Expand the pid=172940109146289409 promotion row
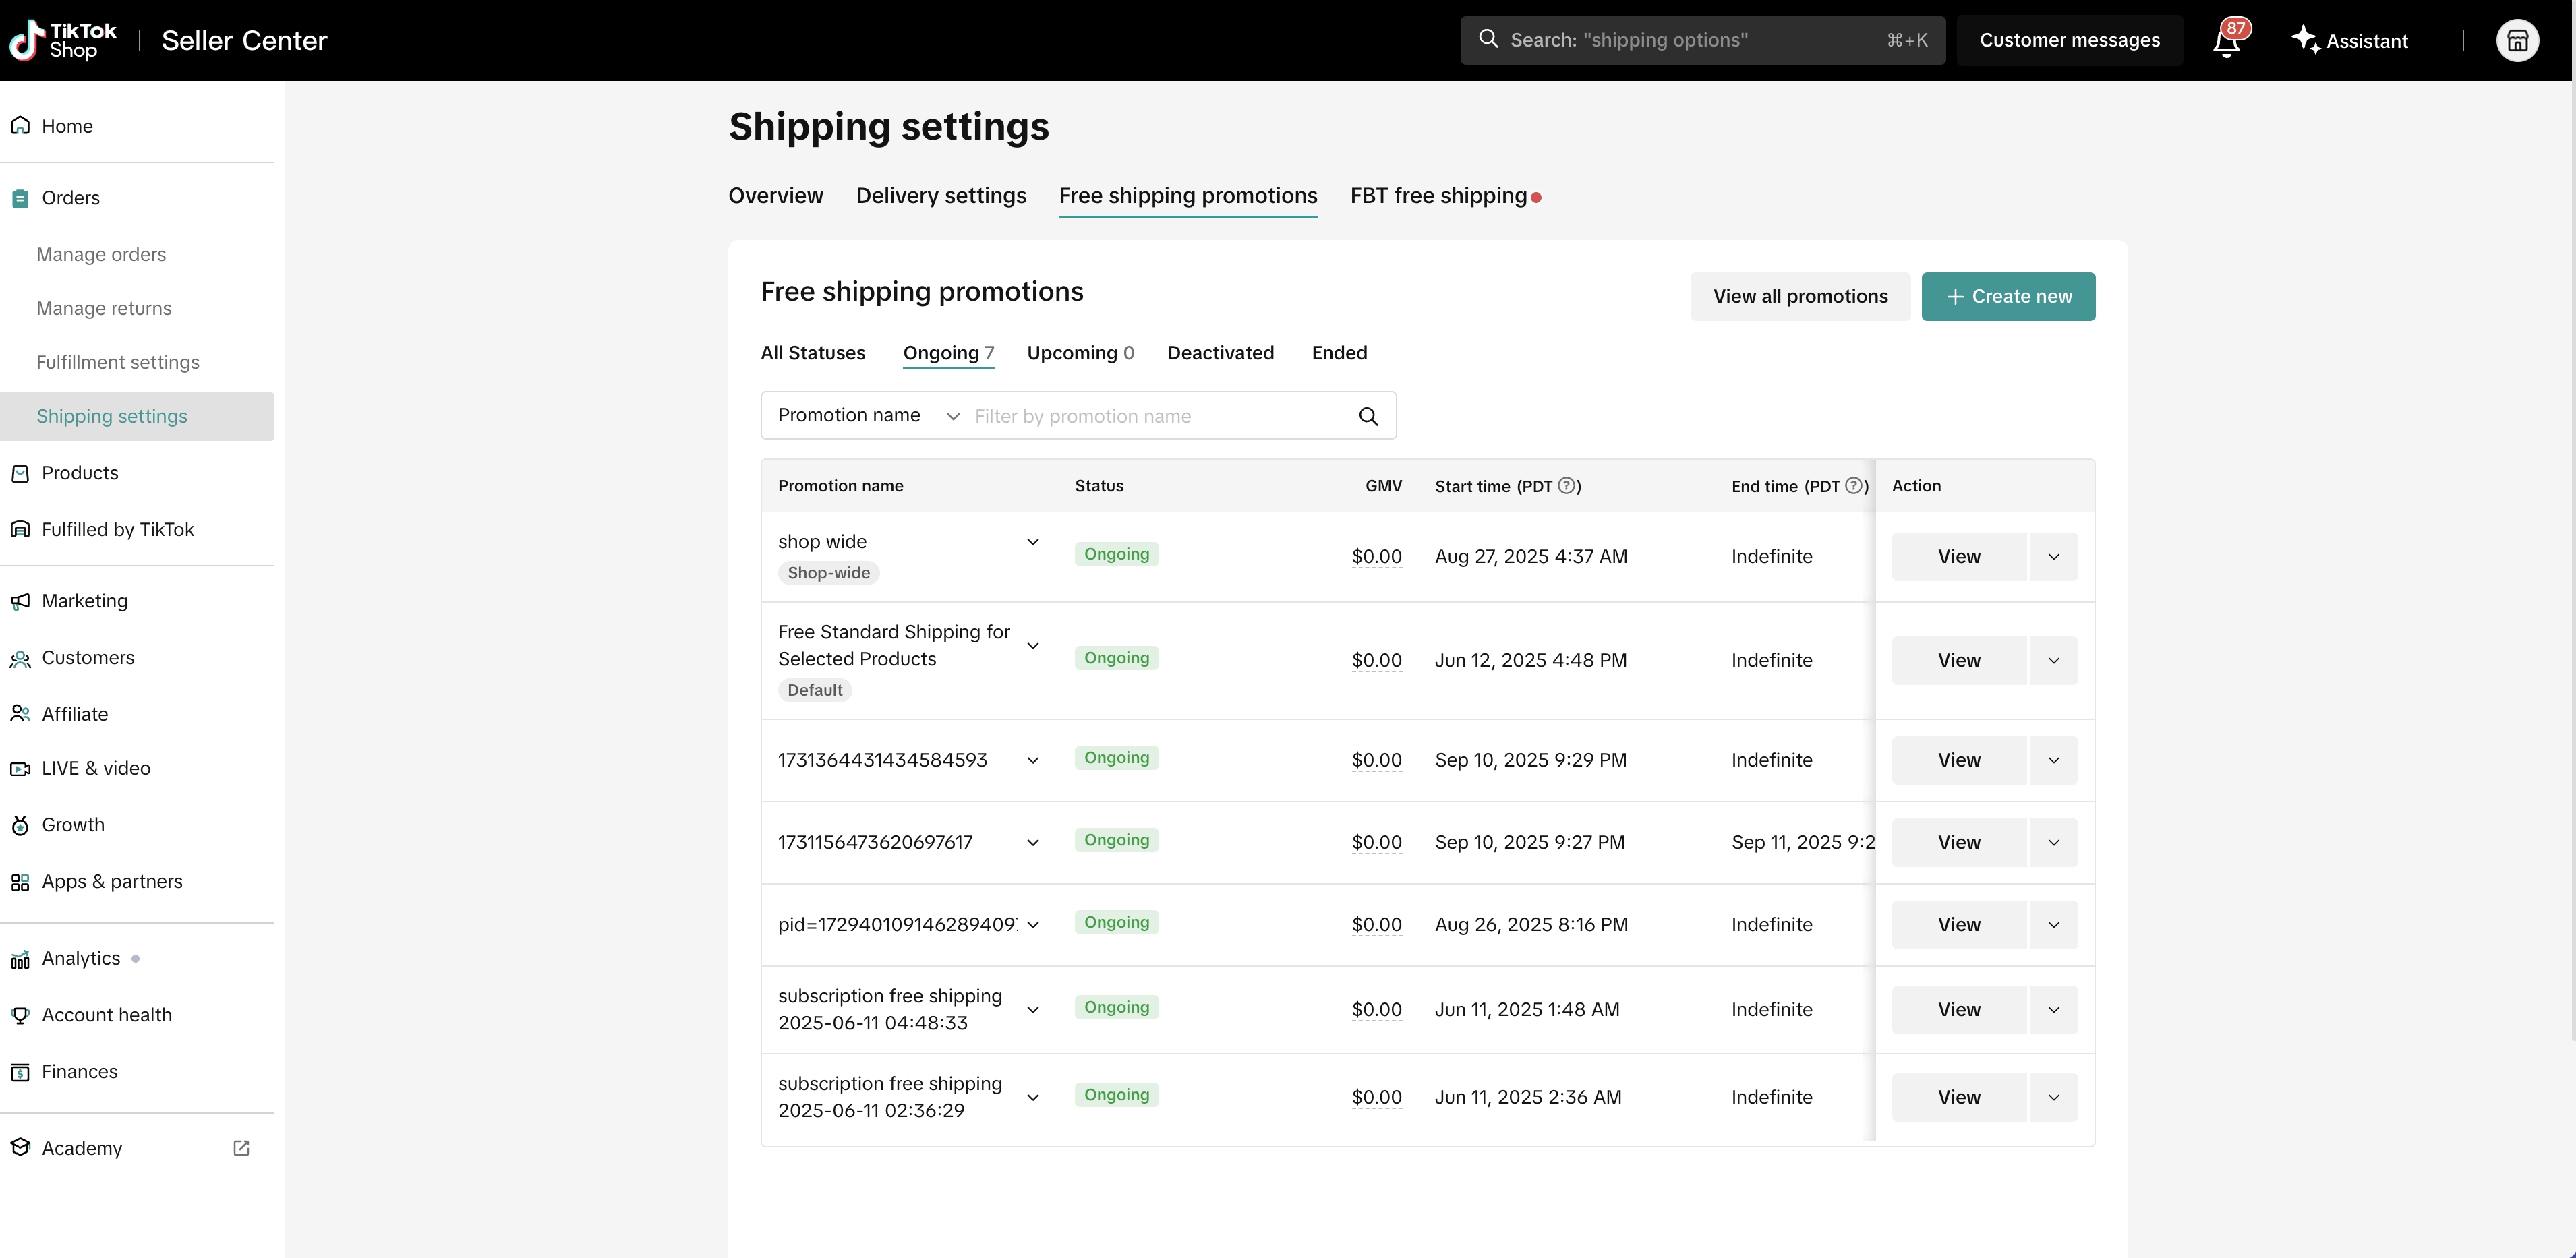 pyautogui.click(x=1033, y=925)
